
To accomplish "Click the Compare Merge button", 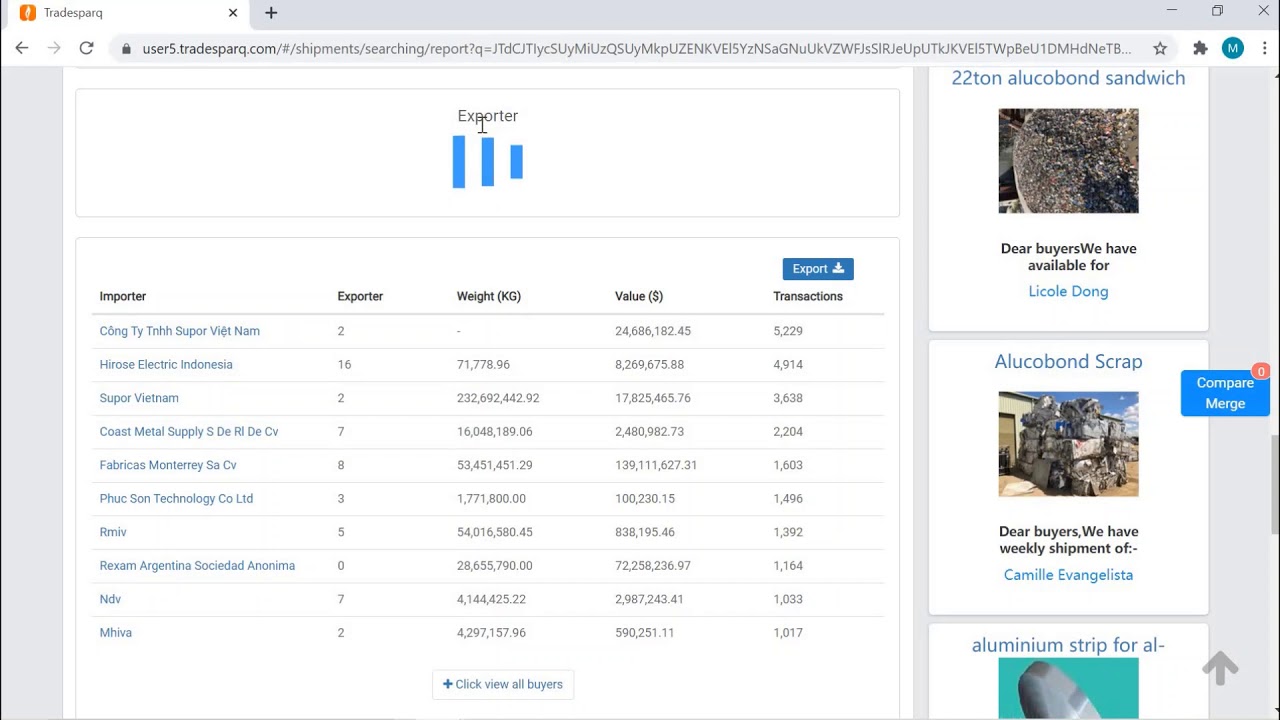I will [1225, 393].
